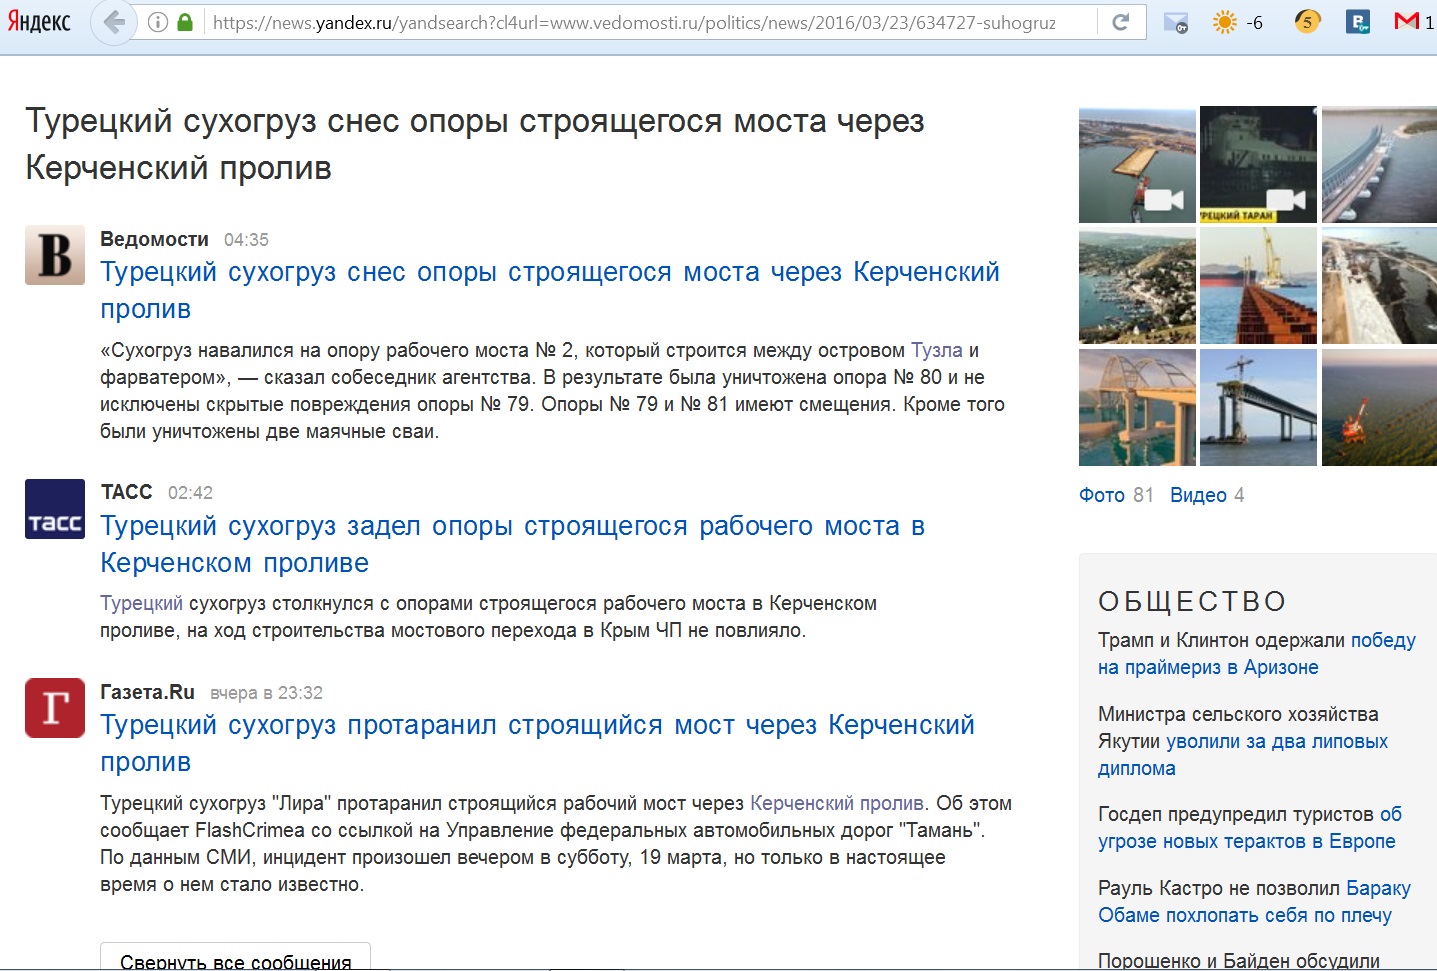The image size is (1437, 971).
Task: Open Poroshenko and Biden story link
Action: point(1239,961)
